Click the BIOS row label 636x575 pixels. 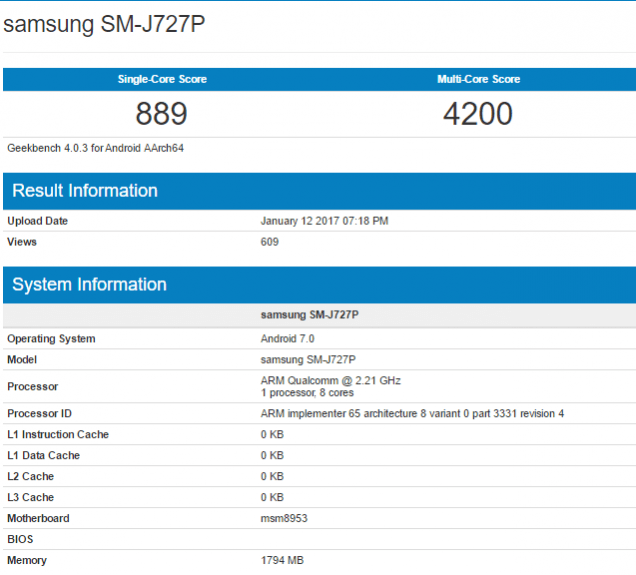coord(20,539)
